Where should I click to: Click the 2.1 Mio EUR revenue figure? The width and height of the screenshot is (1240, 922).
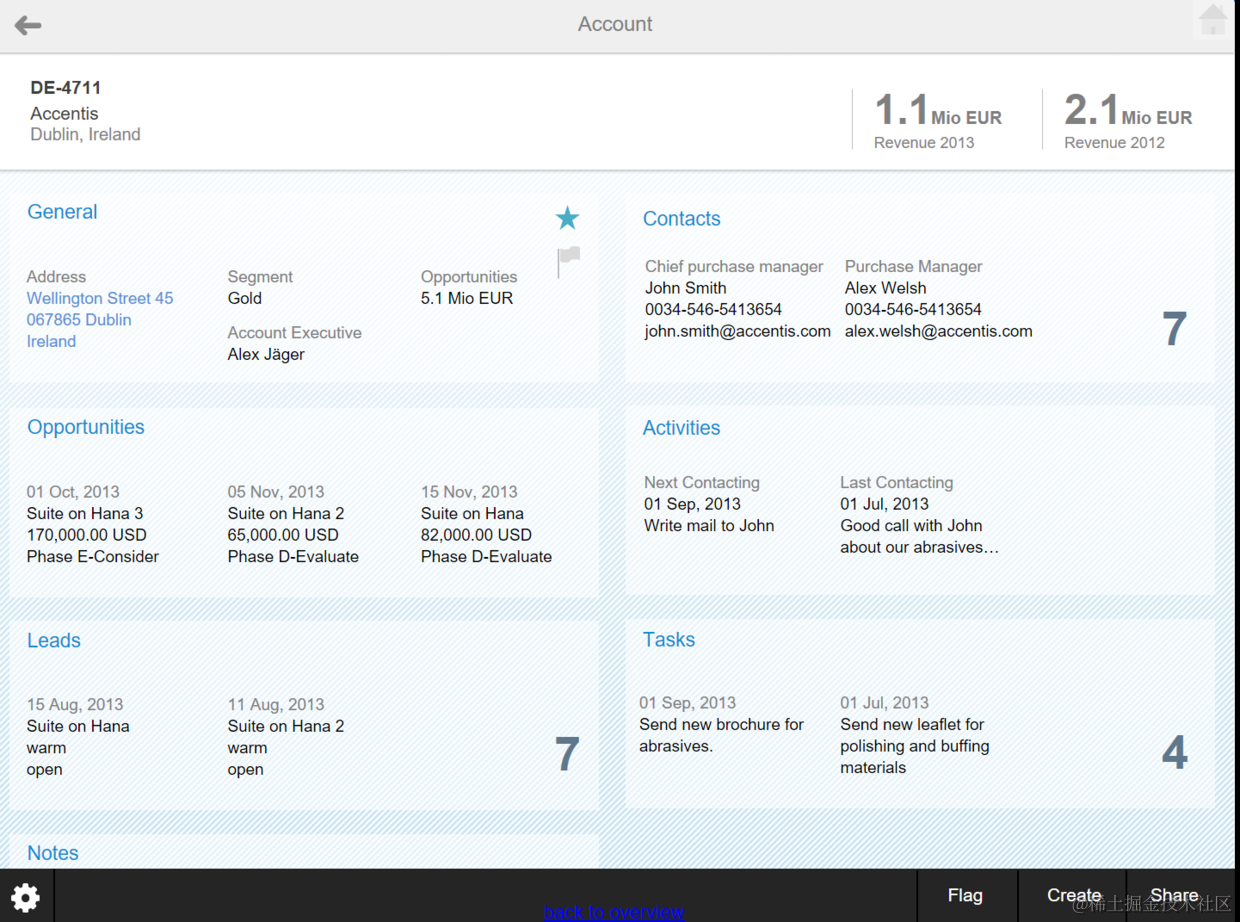point(1128,111)
